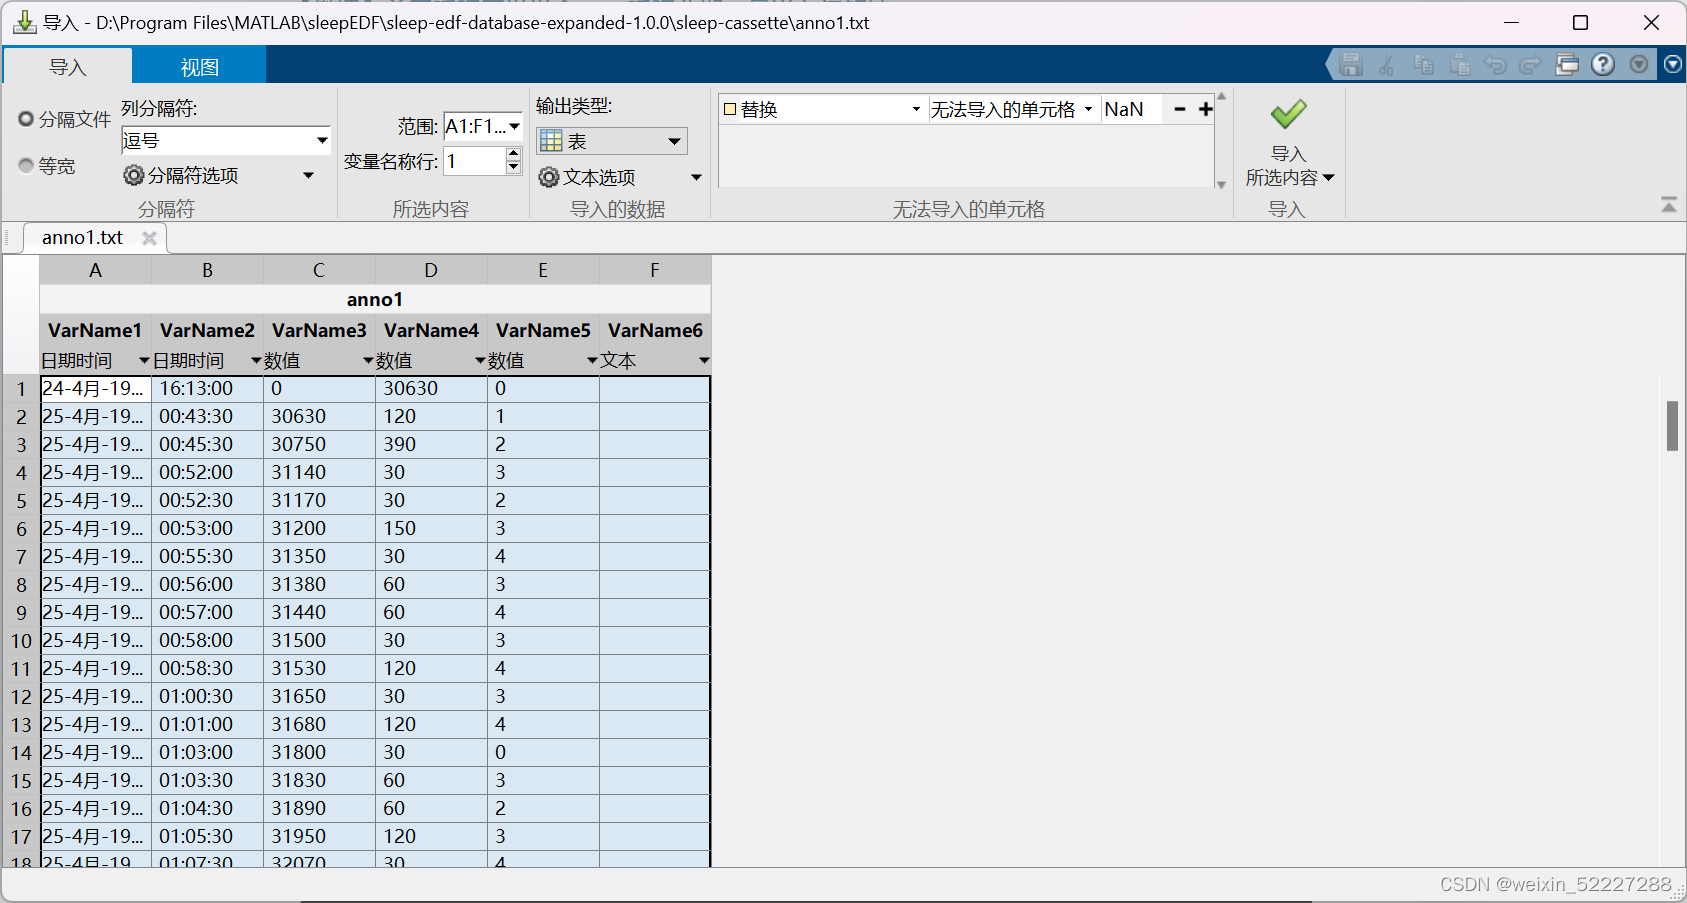Expand text options dropdown arrow

tap(696, 178)
